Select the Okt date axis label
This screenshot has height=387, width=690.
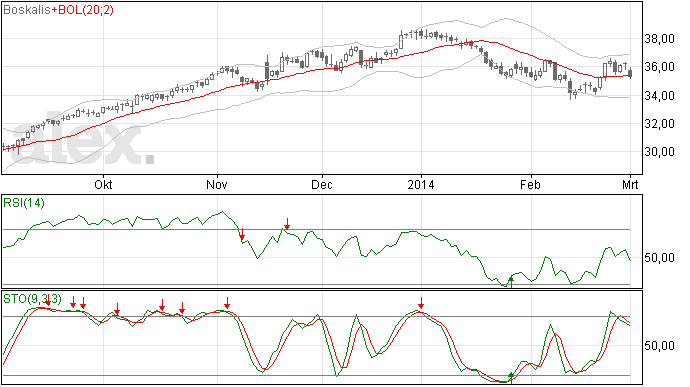pos(103,184)
